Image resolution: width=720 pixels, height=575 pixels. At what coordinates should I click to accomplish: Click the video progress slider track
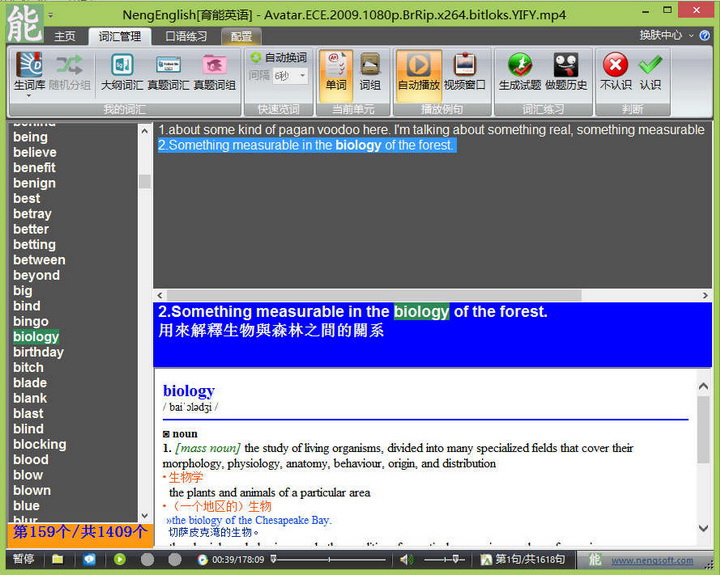(x=329, y=559)
